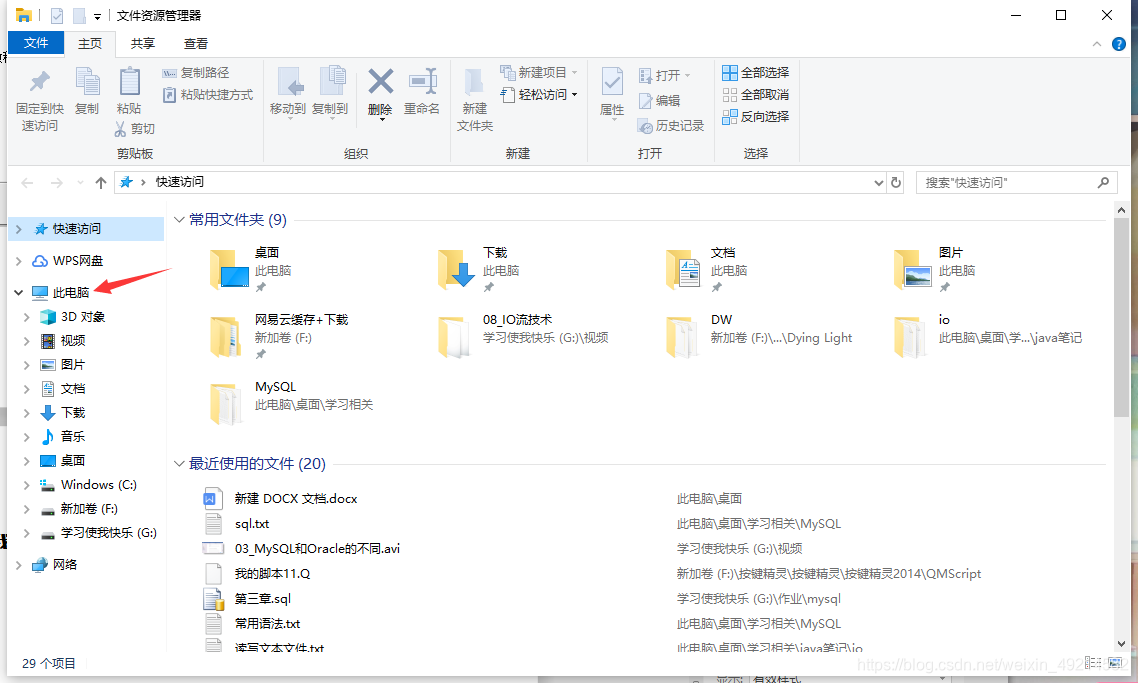Screen dimensions: 1138x683
Task: Collapse the 常用文件夹 section
Action: click(179, 219)
